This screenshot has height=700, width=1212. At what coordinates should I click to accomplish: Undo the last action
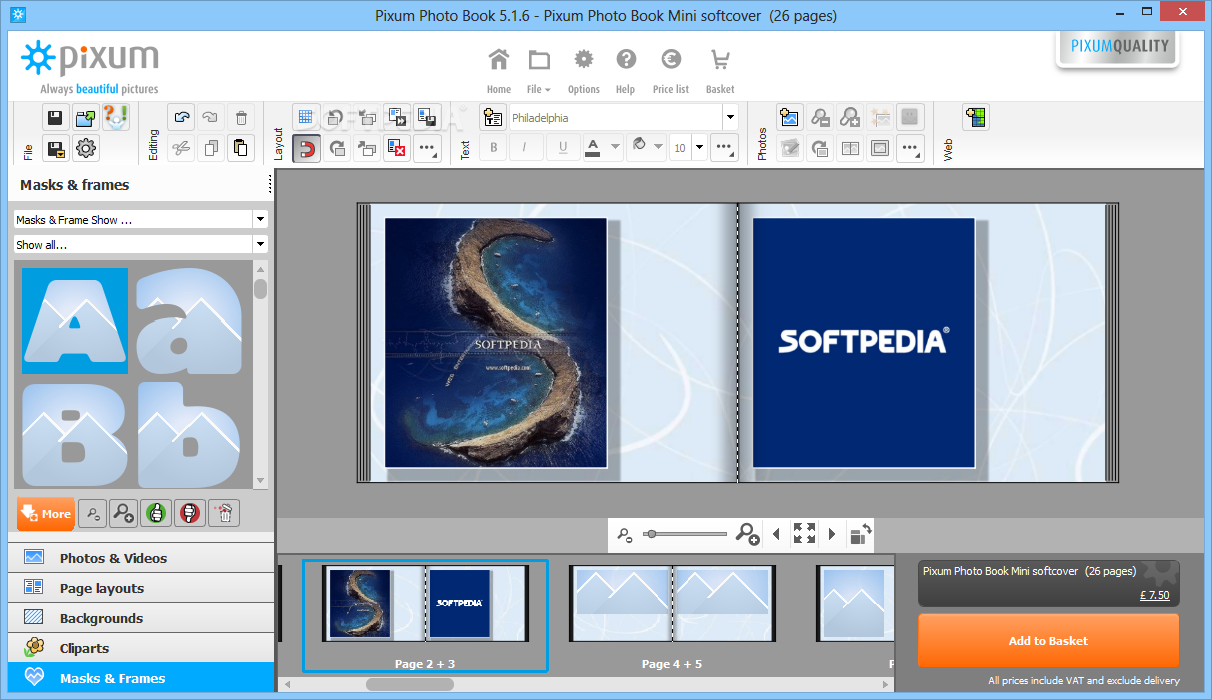pyautogui.click(x=181, y=118)
